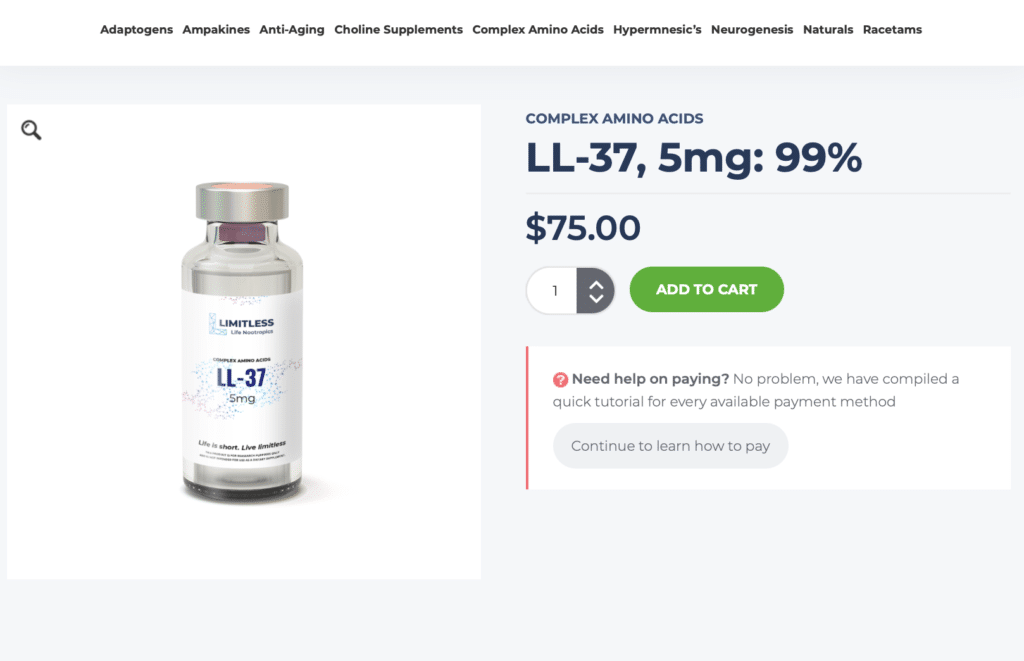Click the Limitless logo on the vial label

(241, 325)
